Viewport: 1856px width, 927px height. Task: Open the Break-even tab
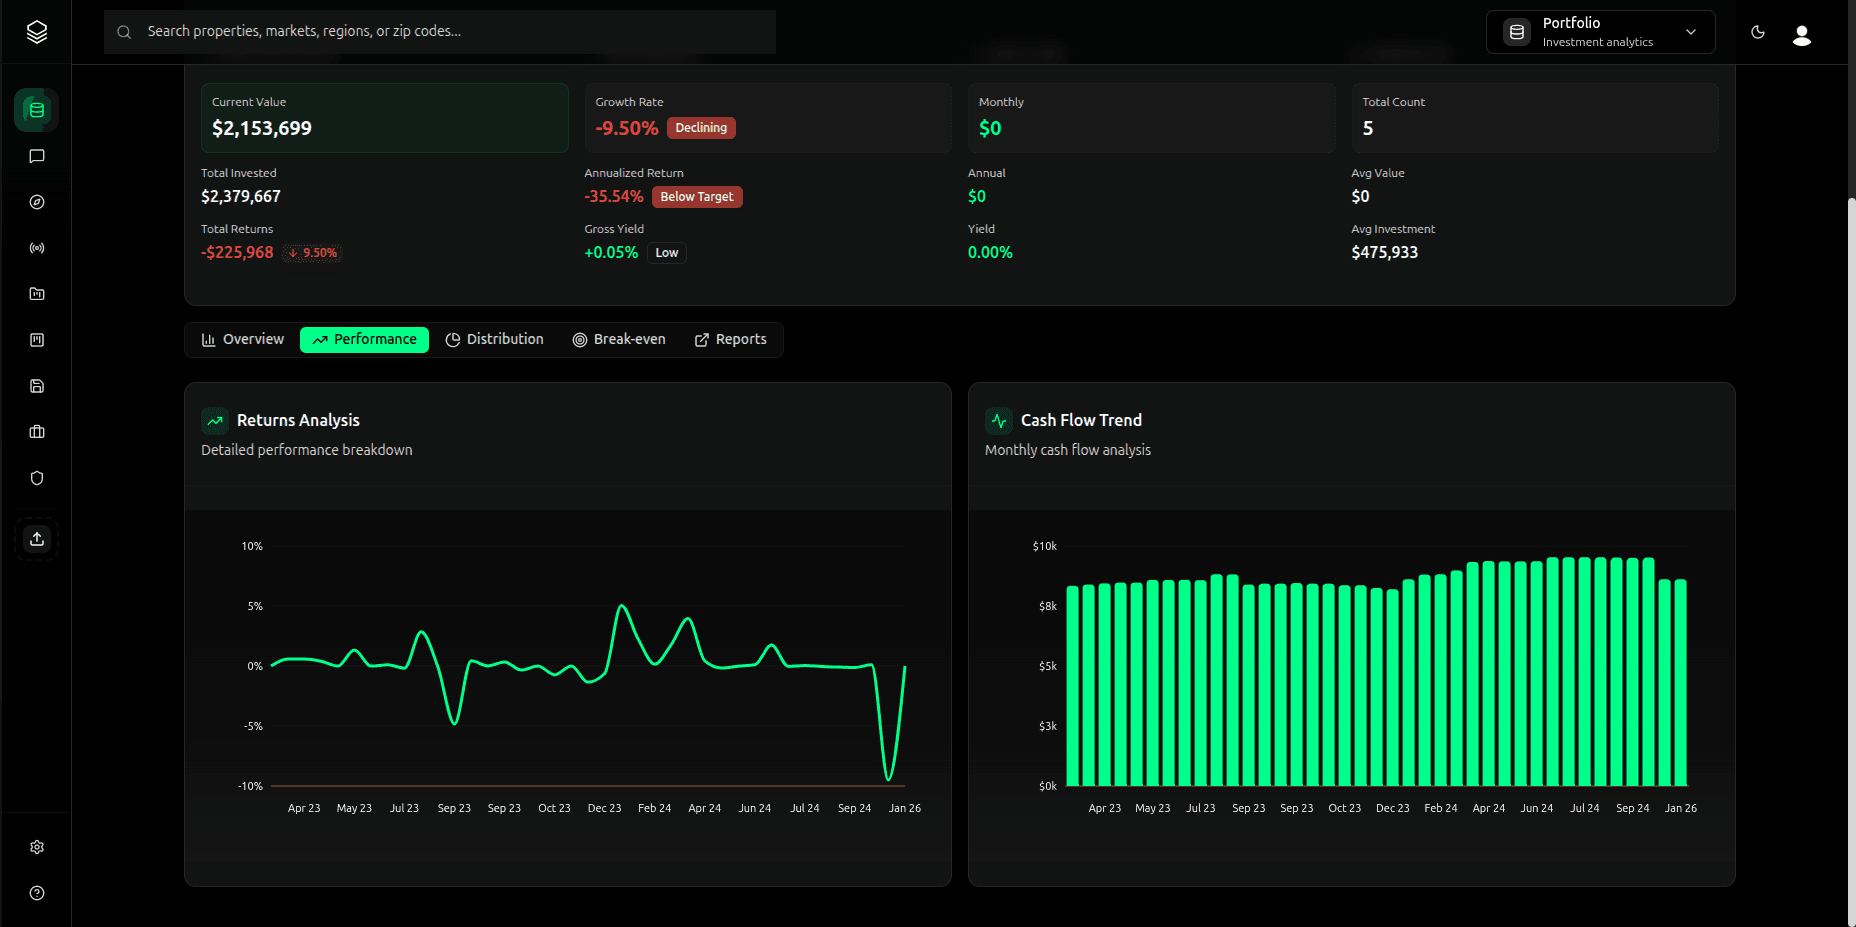pyautogui.click(x=619, y=340)
